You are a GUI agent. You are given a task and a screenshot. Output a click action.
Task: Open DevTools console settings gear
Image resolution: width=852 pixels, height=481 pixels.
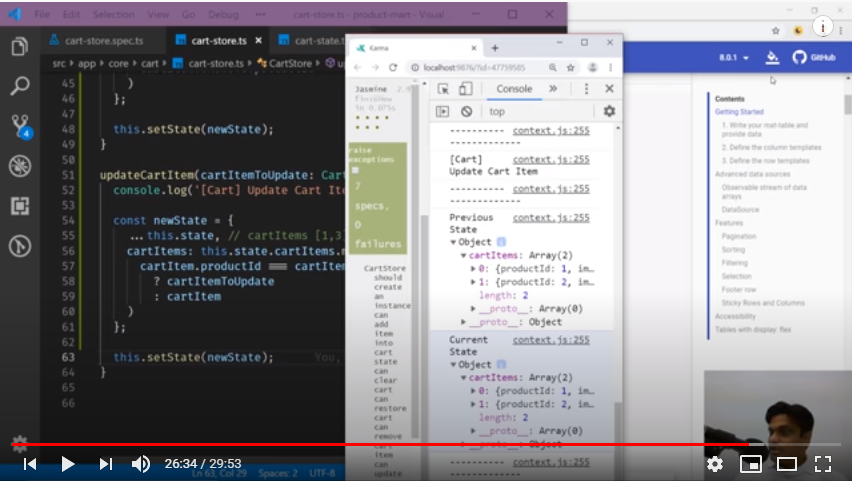[x=608, y=111]
